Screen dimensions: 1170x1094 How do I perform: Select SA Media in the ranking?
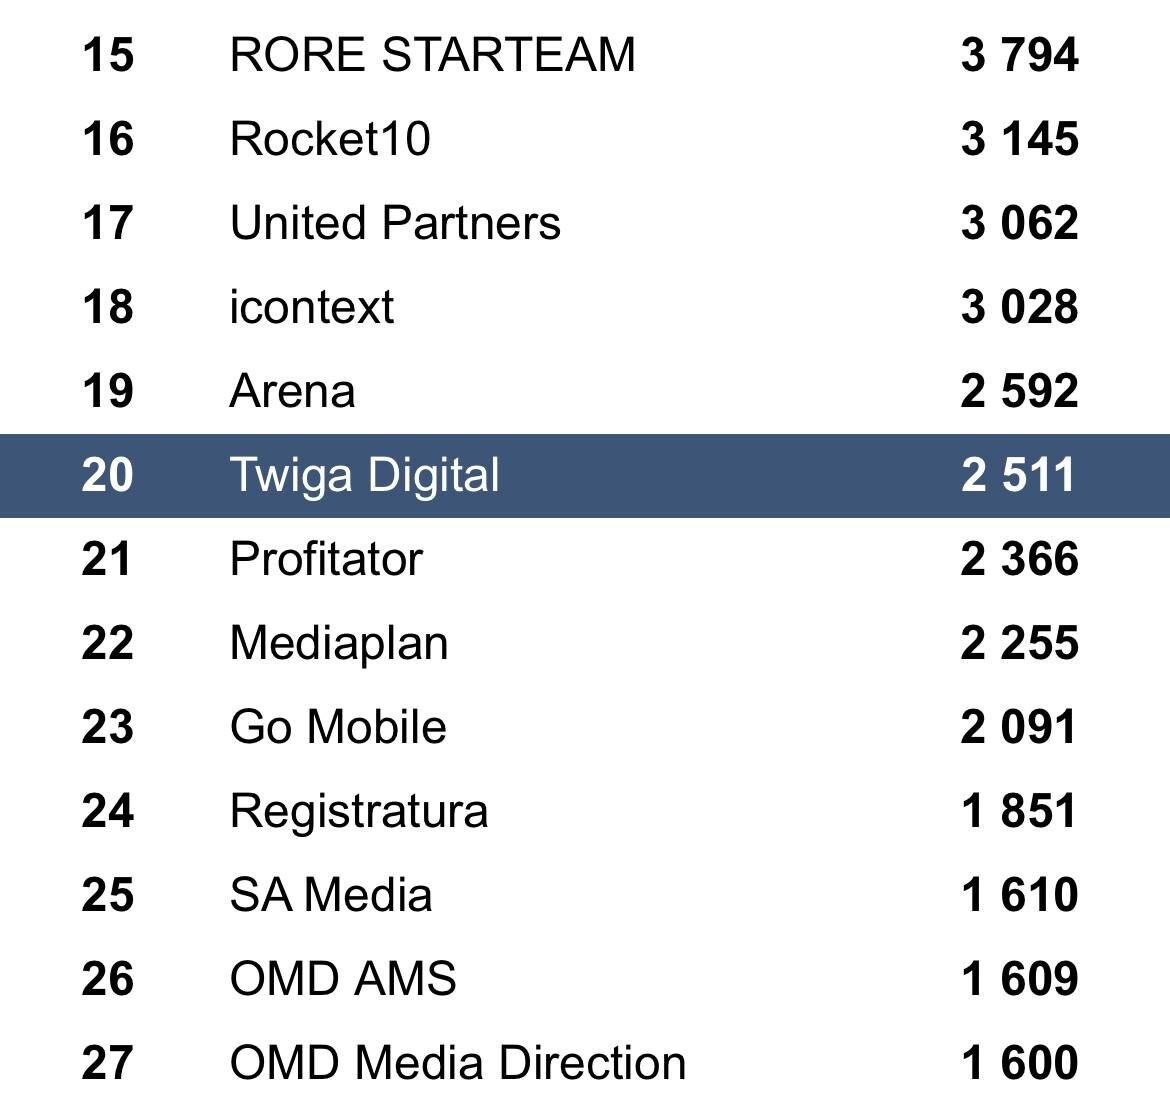pyautogui.click(x=331, y=894)
